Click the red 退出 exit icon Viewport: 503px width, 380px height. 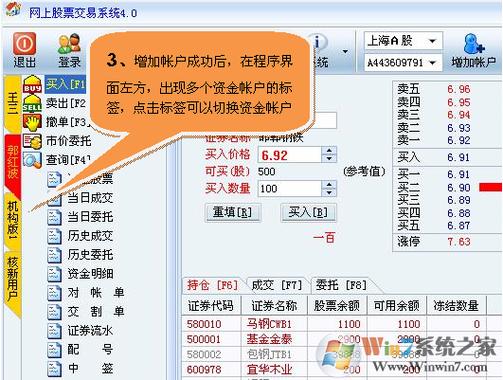click(x=24, y=44)
